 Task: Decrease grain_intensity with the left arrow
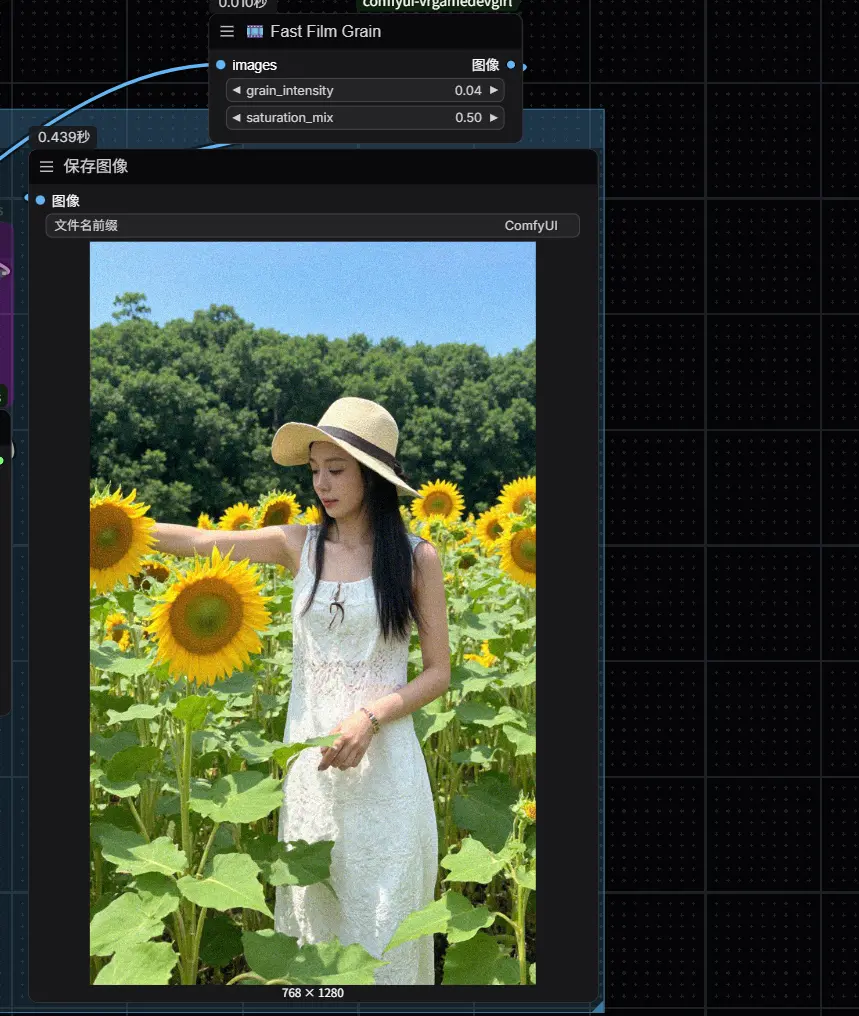236,91
